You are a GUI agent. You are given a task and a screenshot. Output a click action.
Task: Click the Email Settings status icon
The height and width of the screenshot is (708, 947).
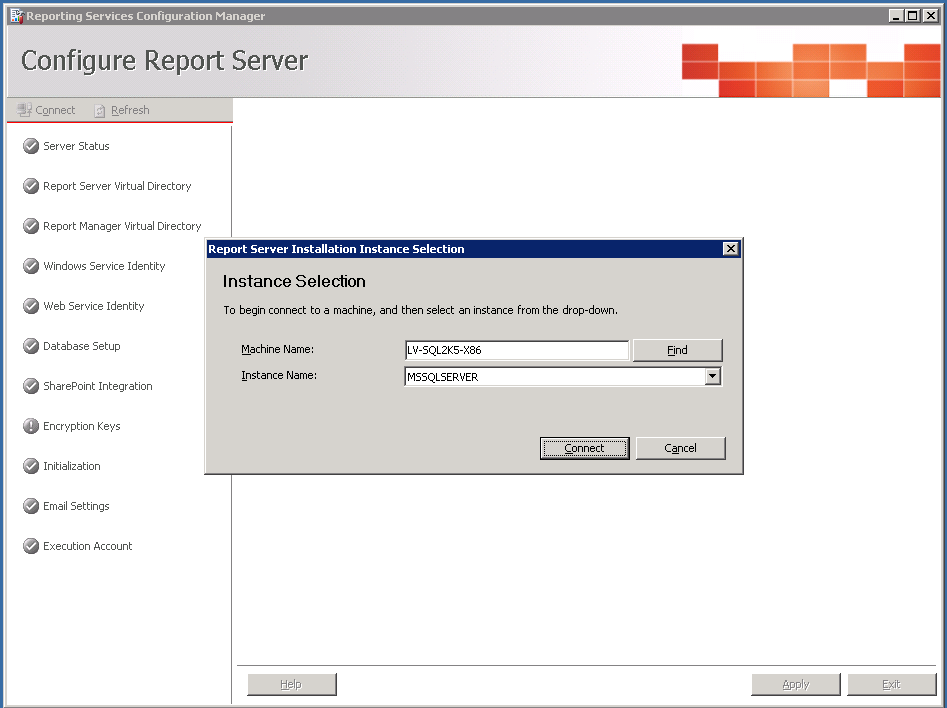point(31,506)
